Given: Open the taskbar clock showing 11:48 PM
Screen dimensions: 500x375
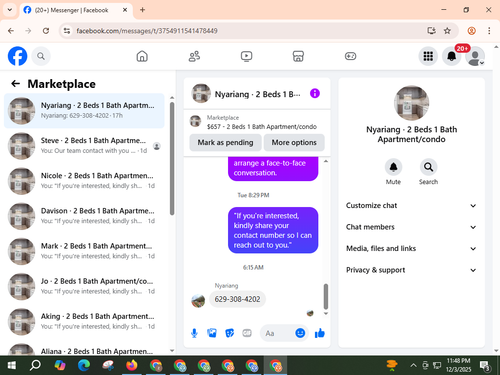Looking at the screenshot, I should (x=458, y=365).
